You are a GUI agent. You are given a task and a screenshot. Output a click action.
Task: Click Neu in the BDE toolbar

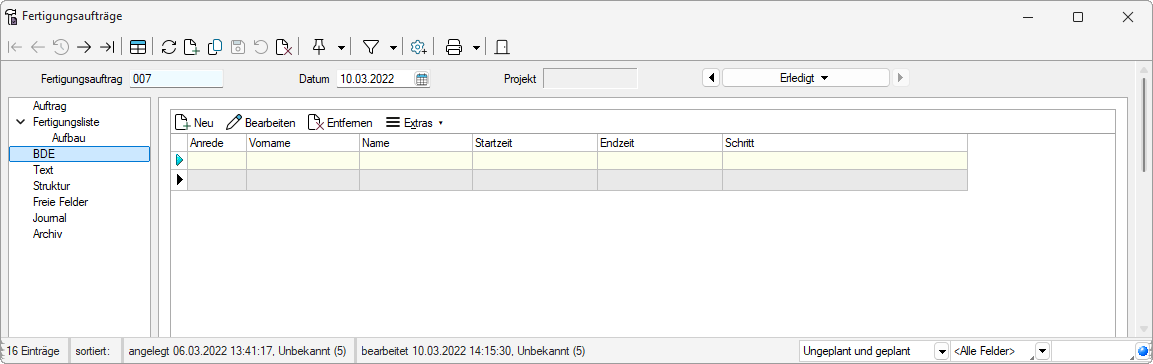(x=194, y=123)
